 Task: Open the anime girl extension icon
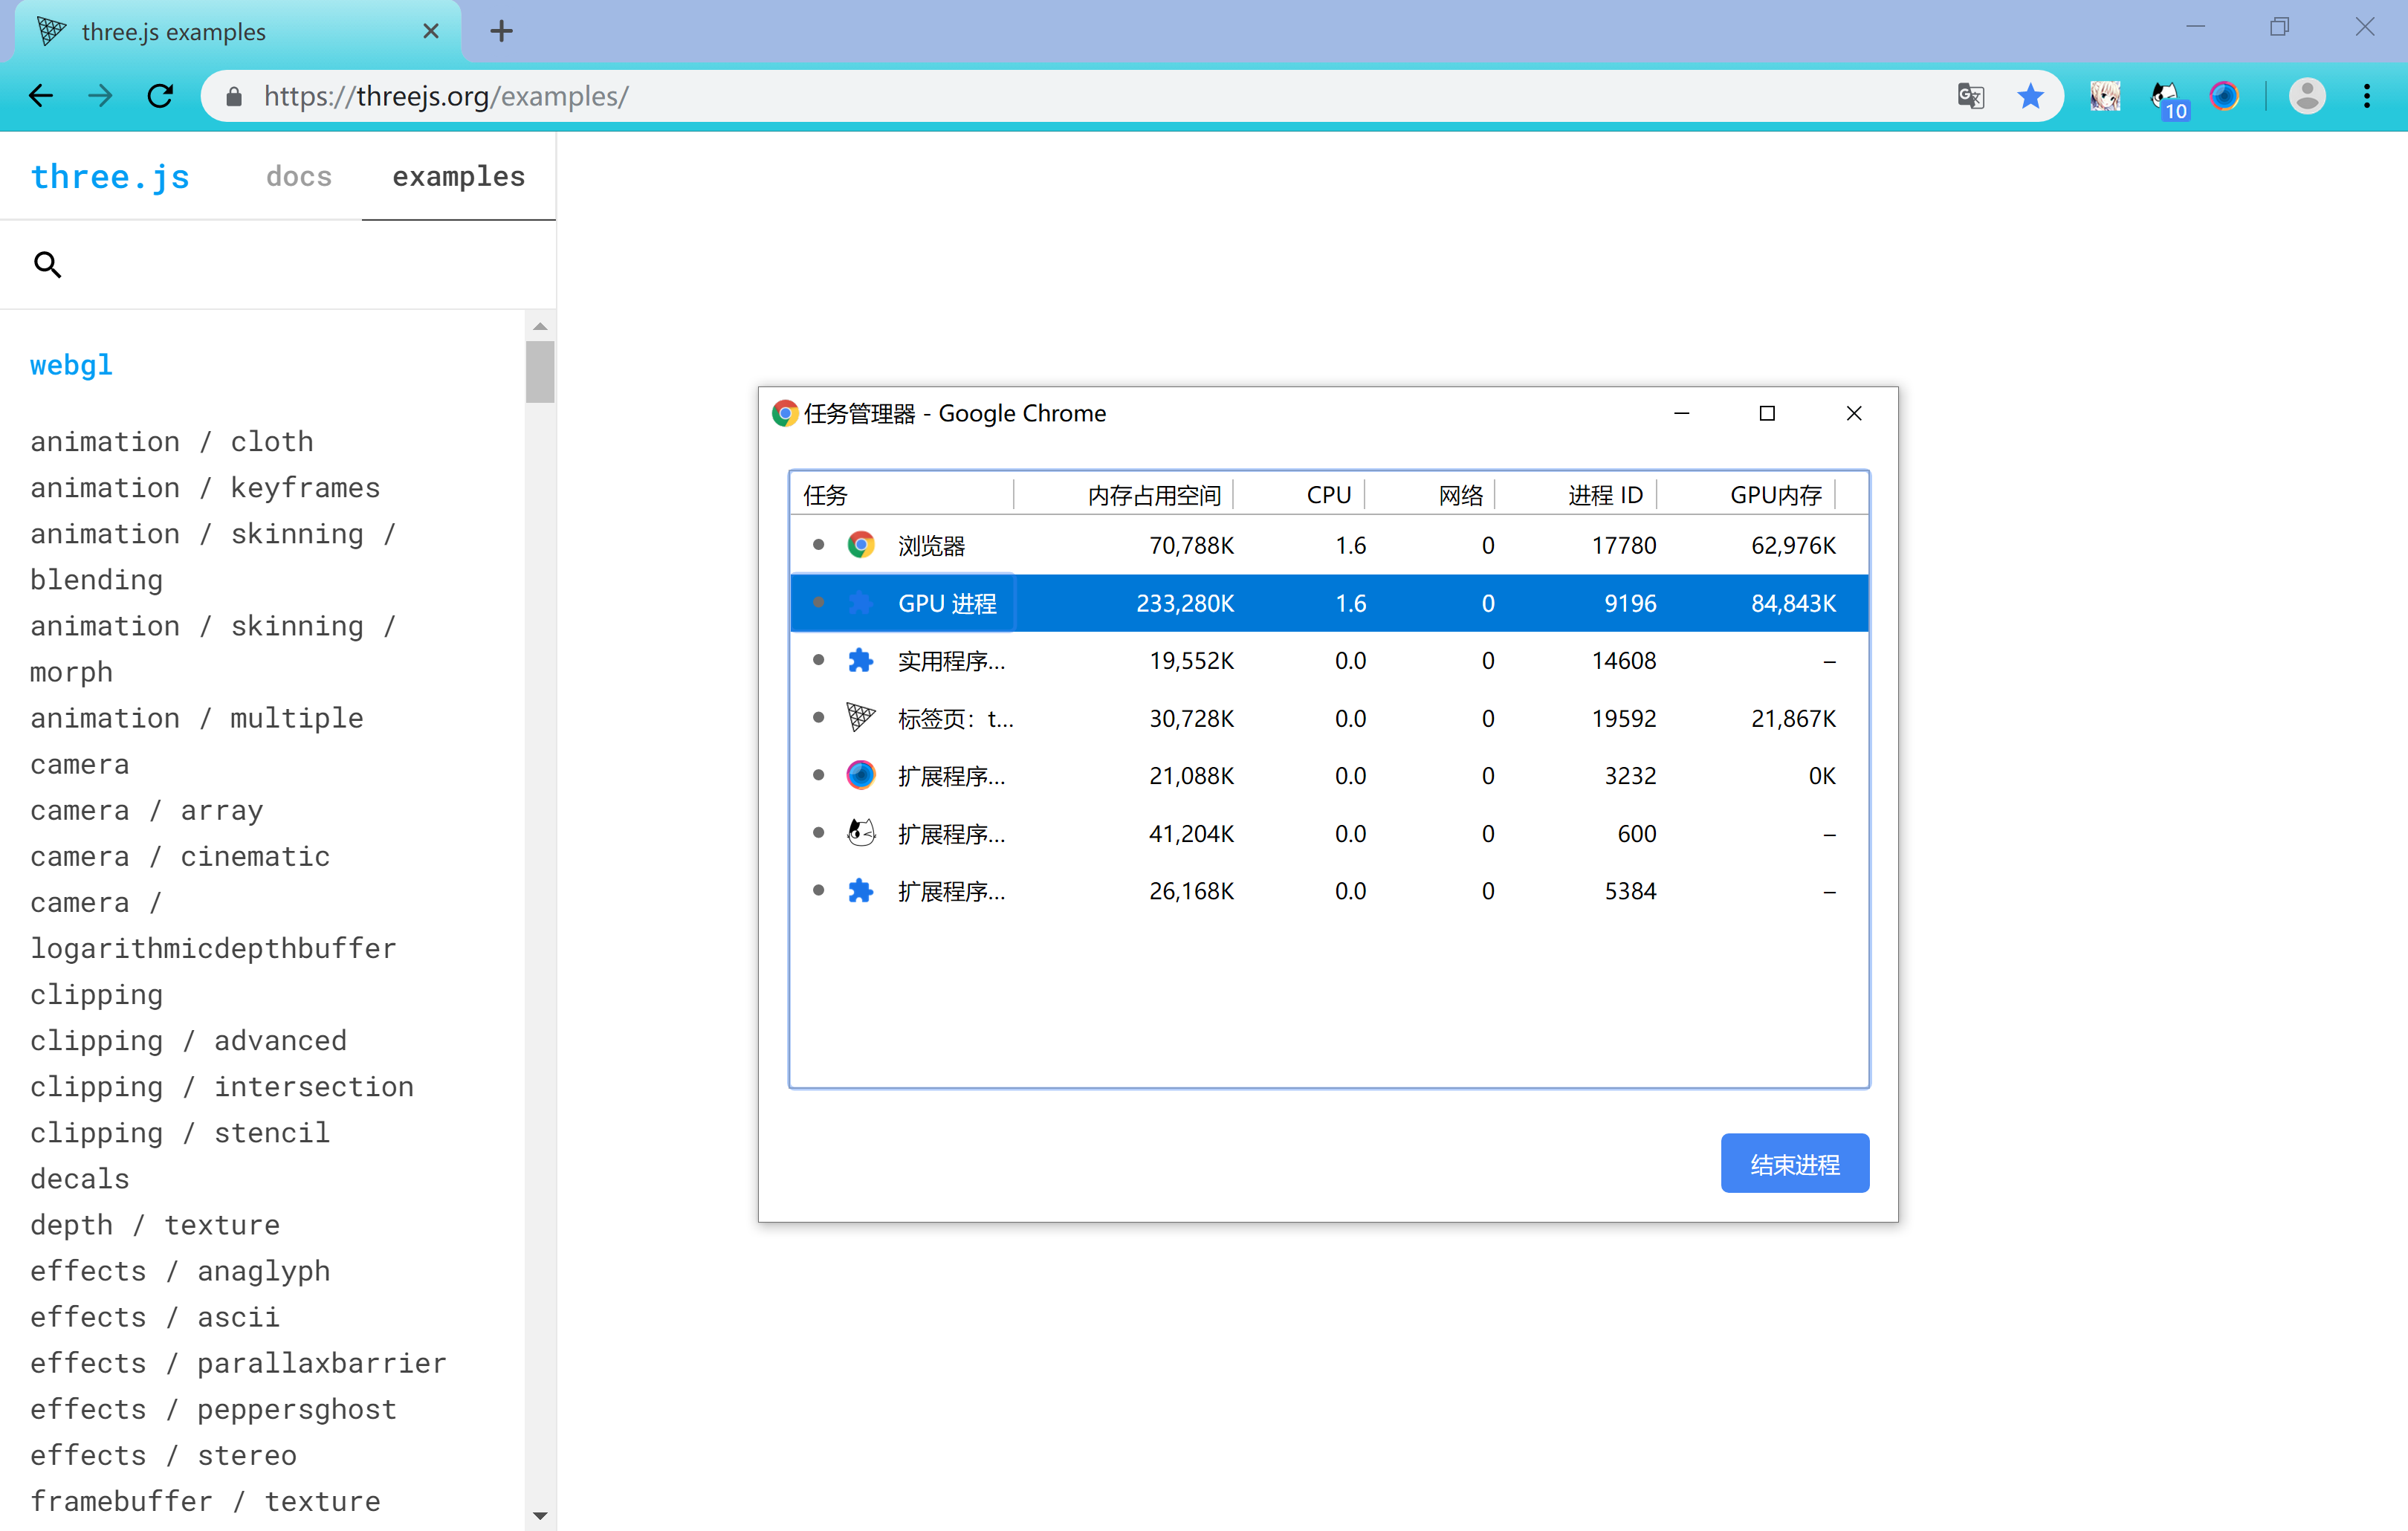pyautogui.click(x=2104, y=96)
